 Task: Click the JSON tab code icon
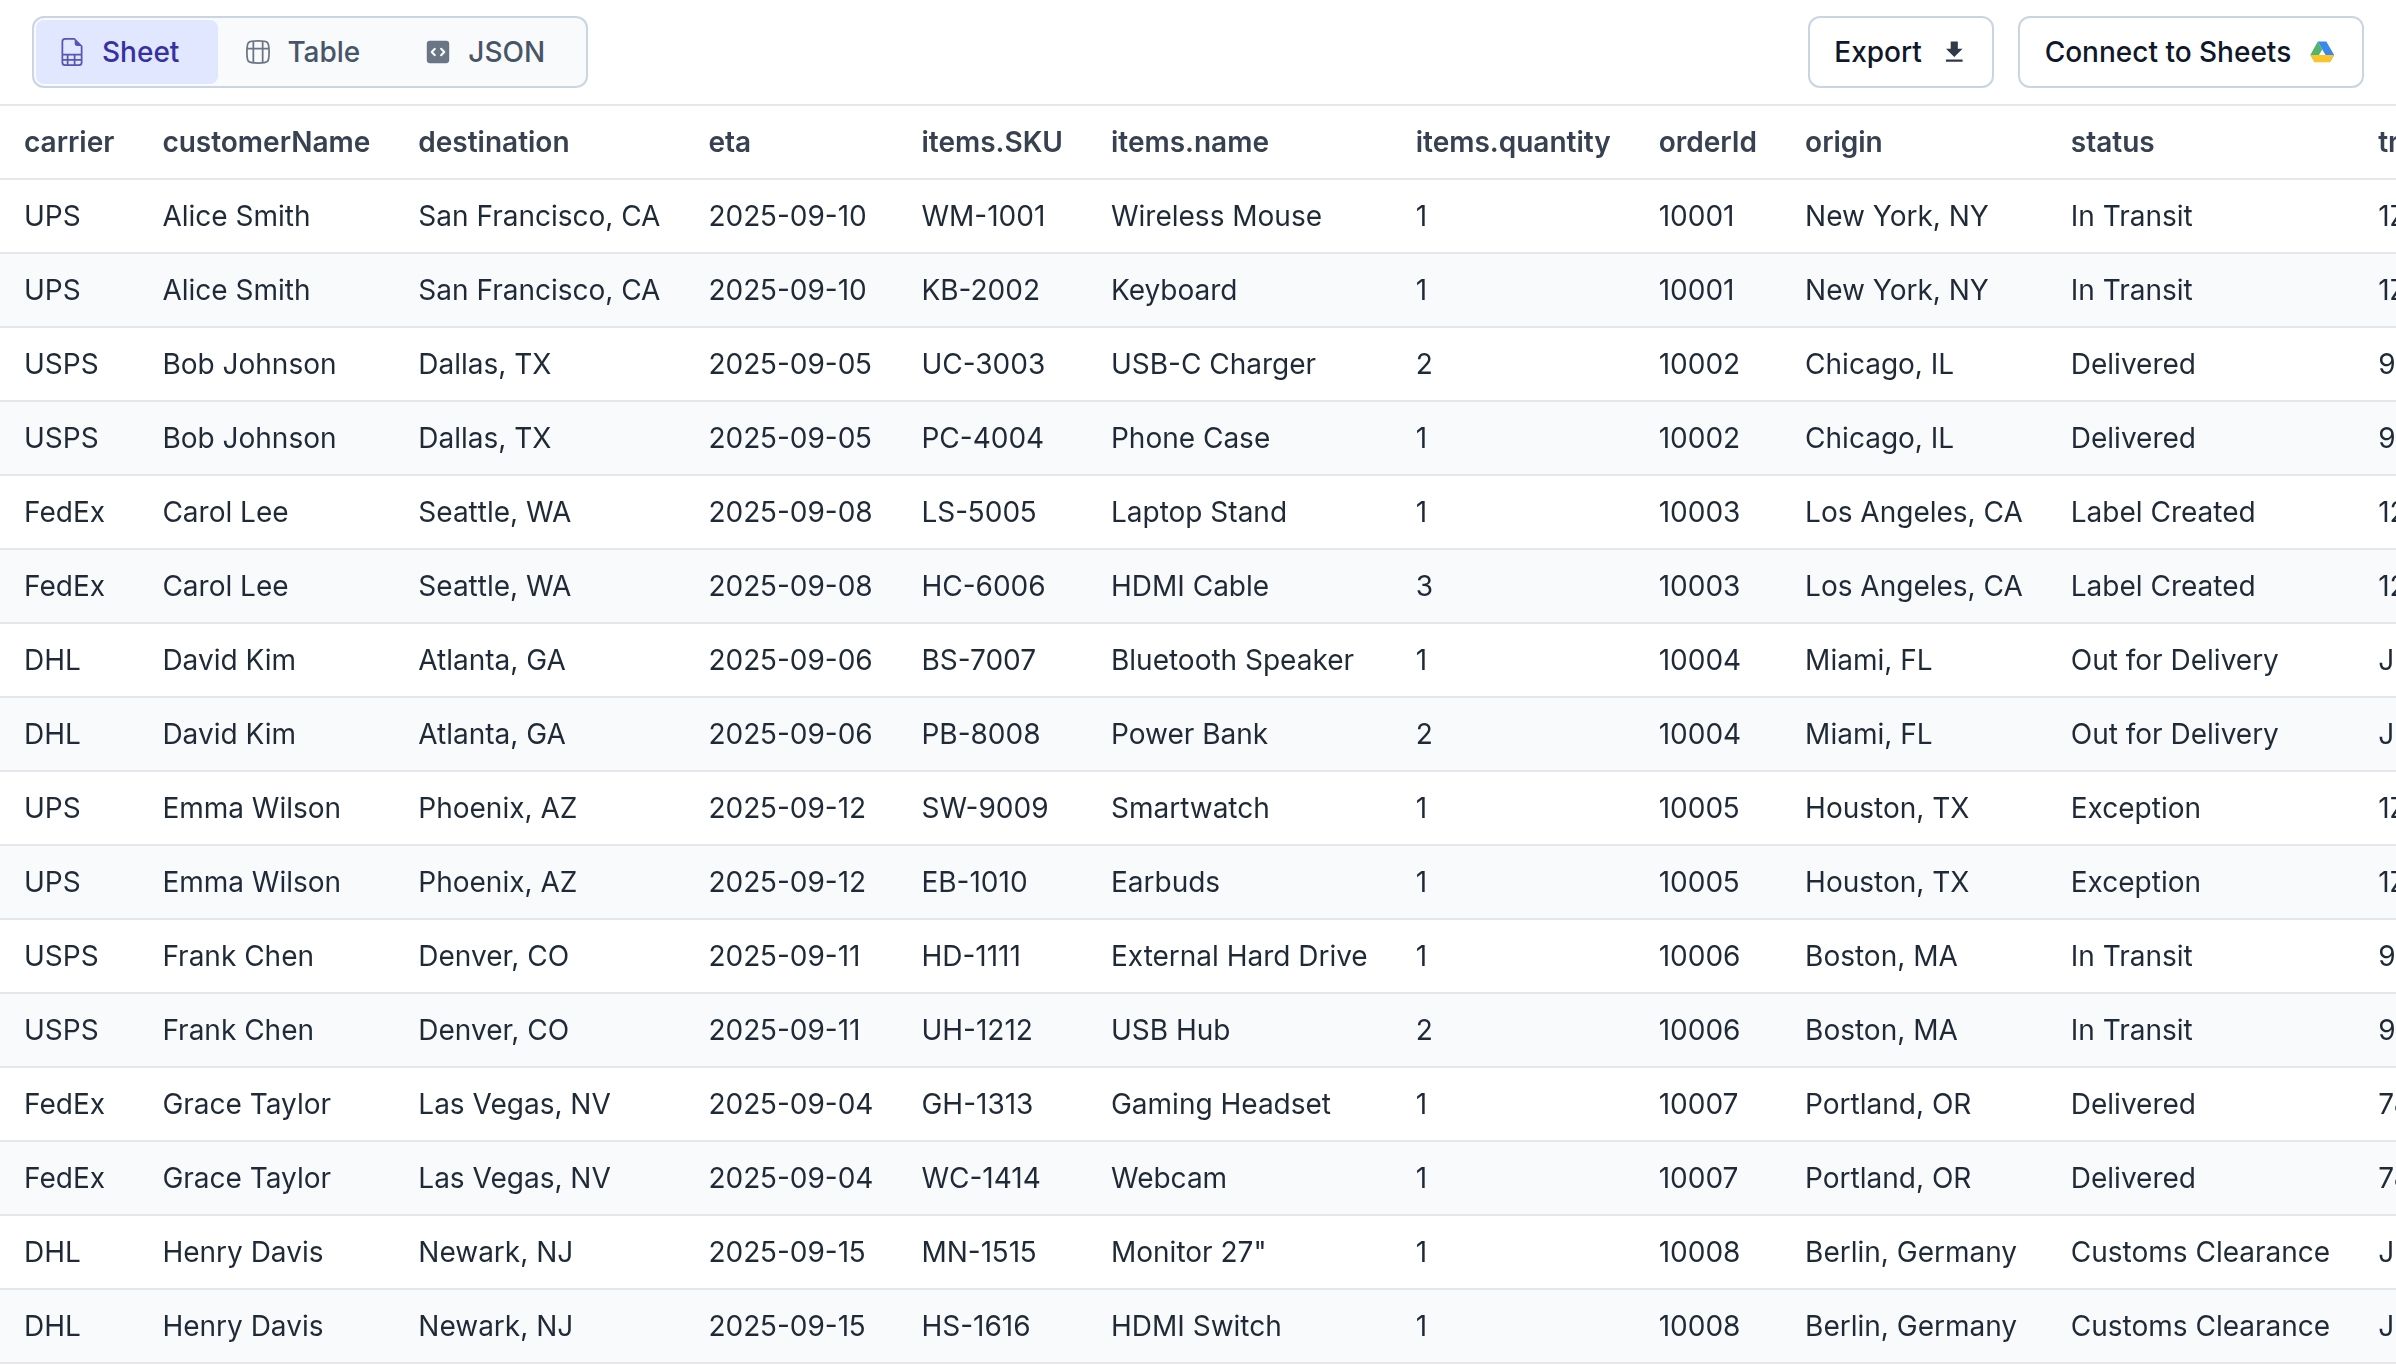[x=438, y=52]
